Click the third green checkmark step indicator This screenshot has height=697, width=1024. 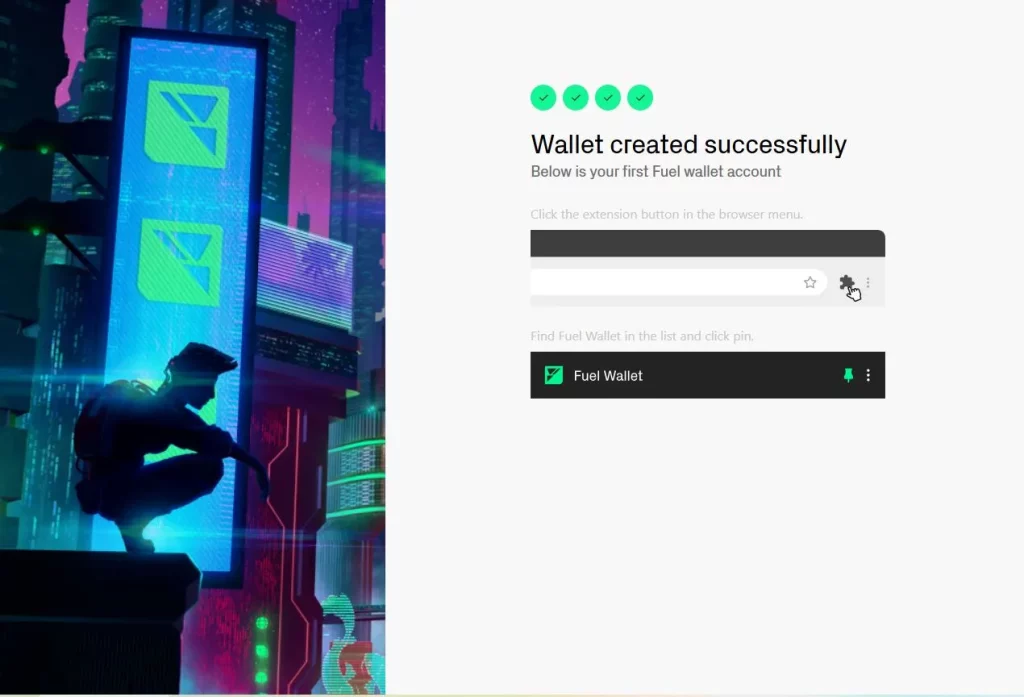[x=608, y=98]
